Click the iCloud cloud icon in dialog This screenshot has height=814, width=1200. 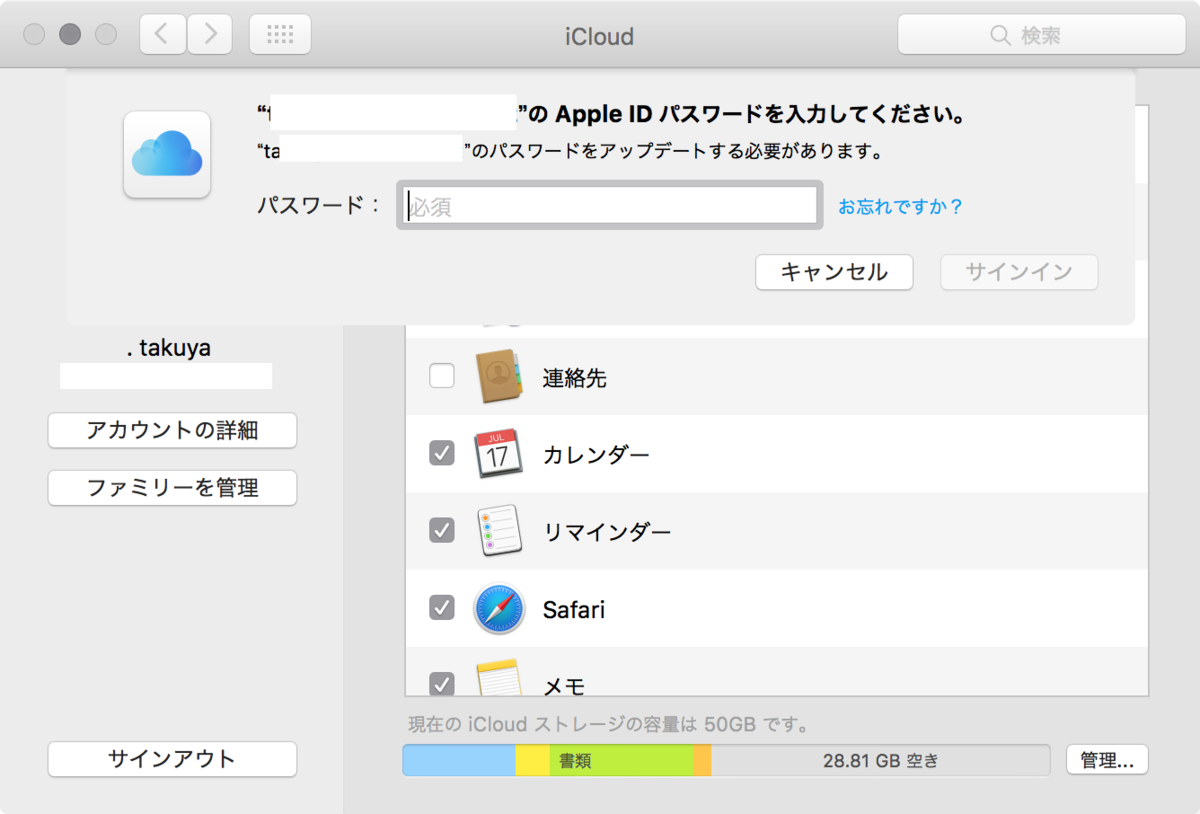tap(167, 155)
